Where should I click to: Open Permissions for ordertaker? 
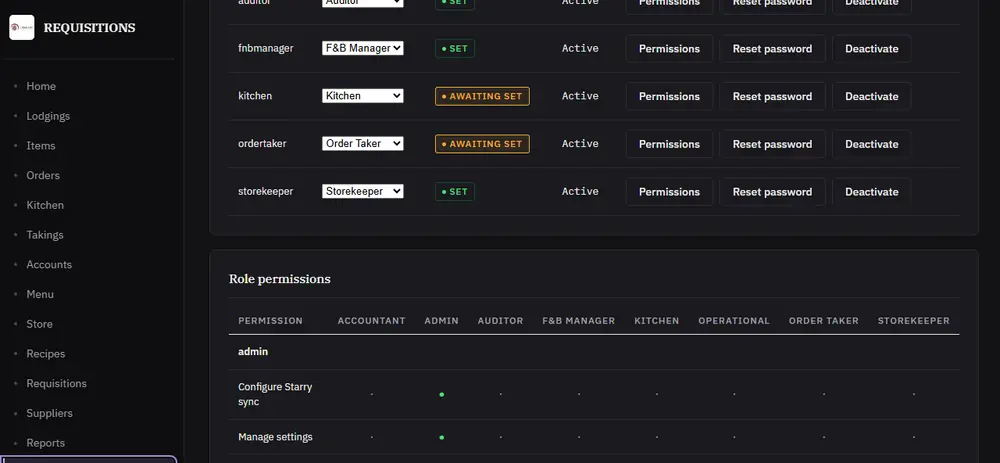coord(669,144)
